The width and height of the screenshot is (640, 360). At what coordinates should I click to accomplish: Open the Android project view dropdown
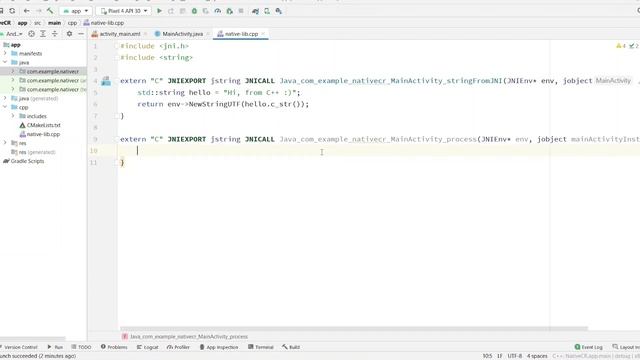(13, 34)
